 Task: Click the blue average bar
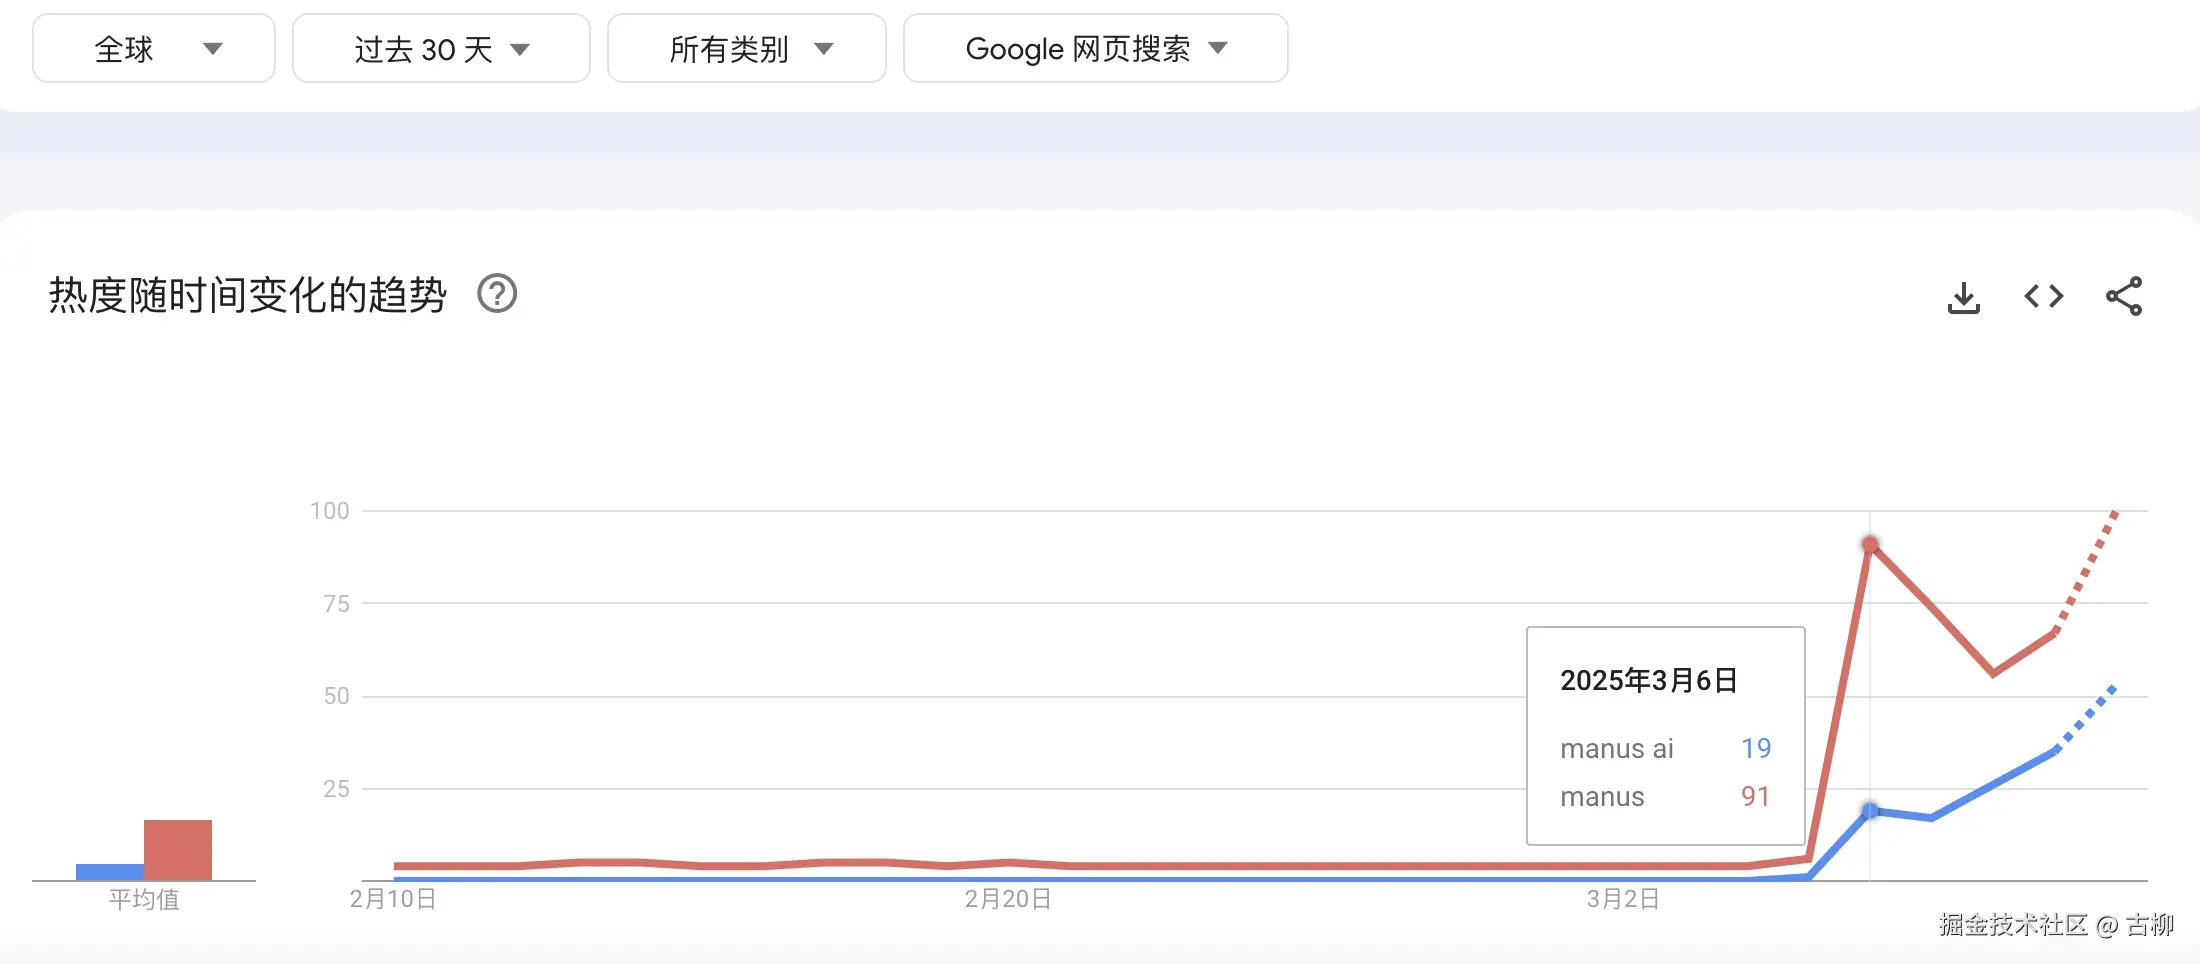[109, 872]
